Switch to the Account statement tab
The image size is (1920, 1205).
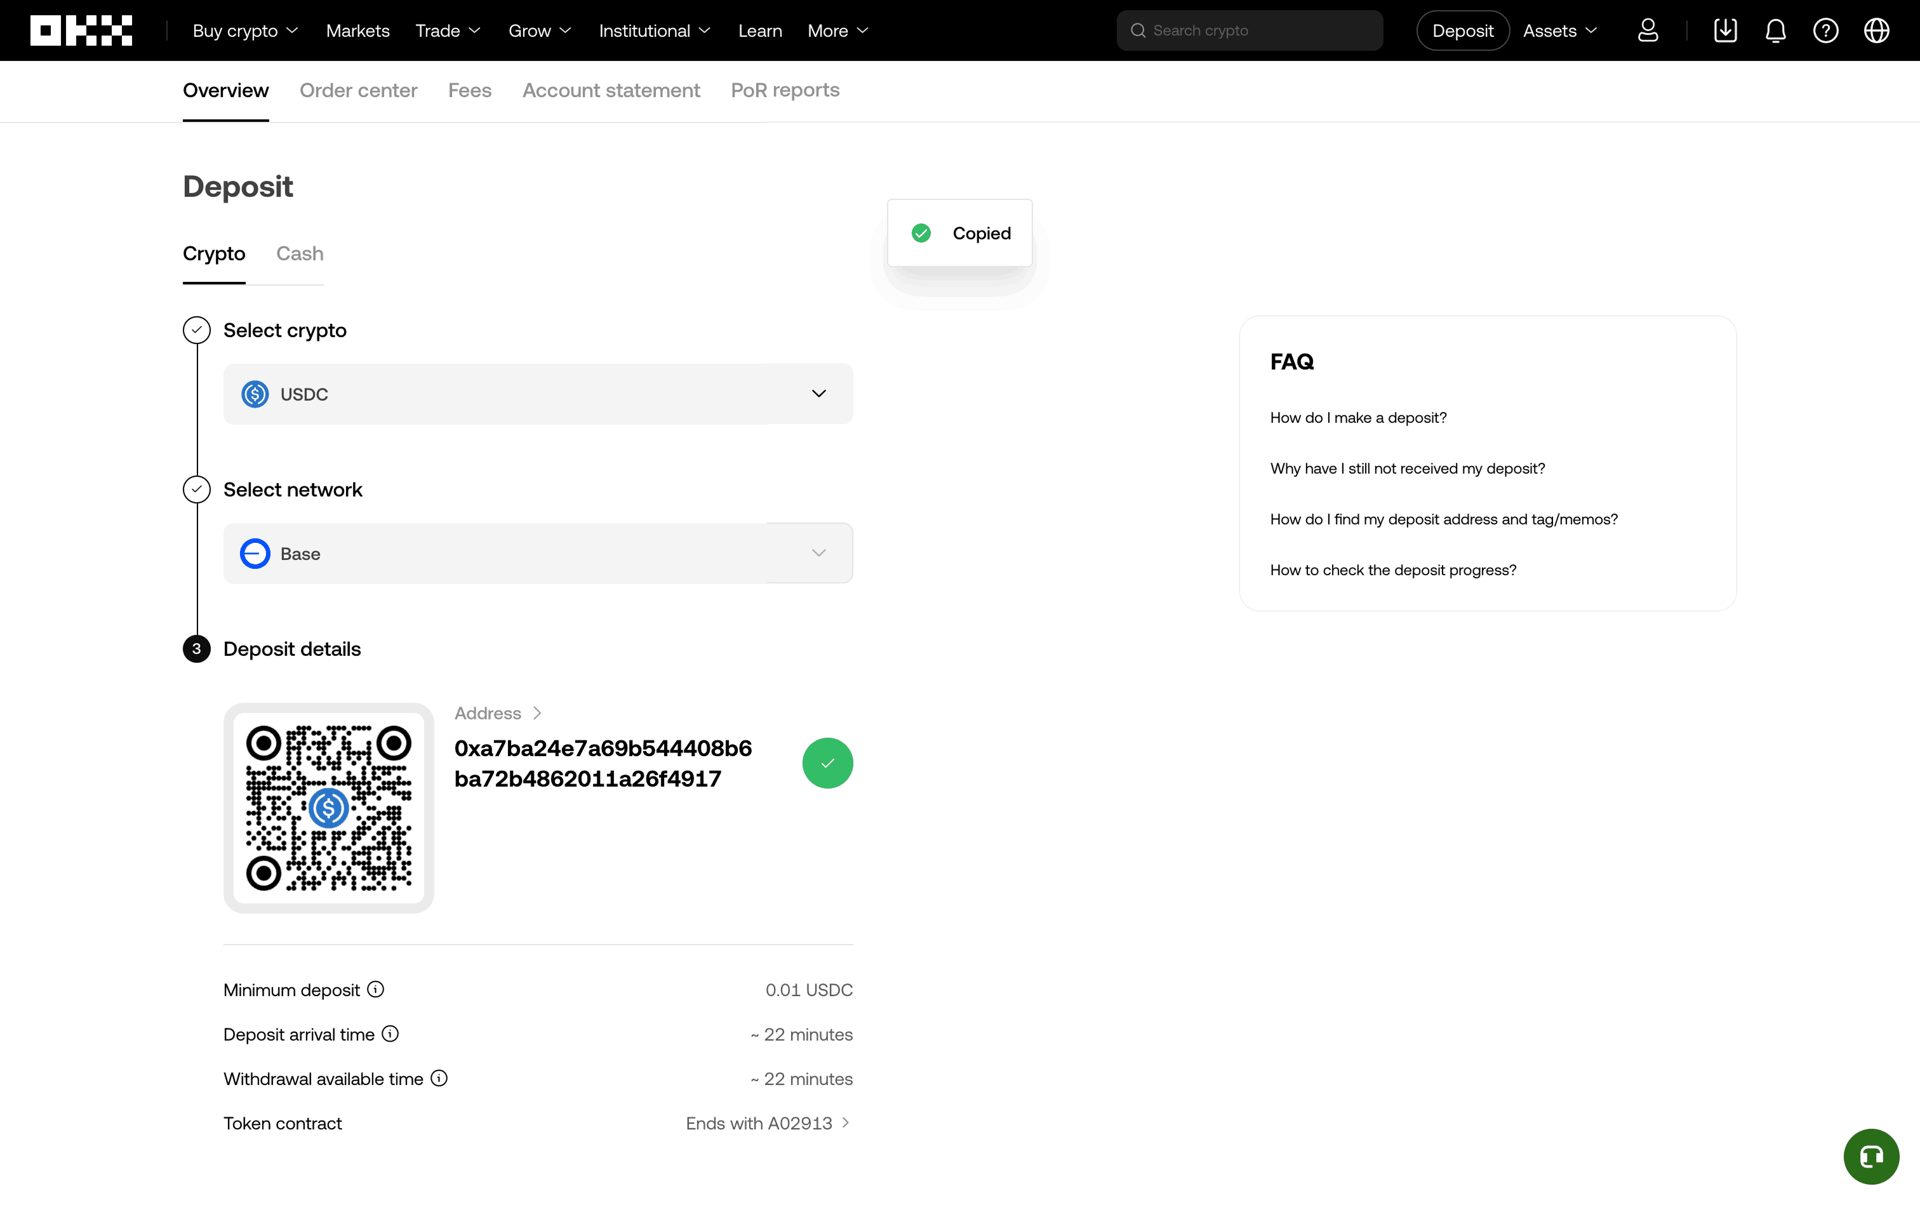(611, 90)
